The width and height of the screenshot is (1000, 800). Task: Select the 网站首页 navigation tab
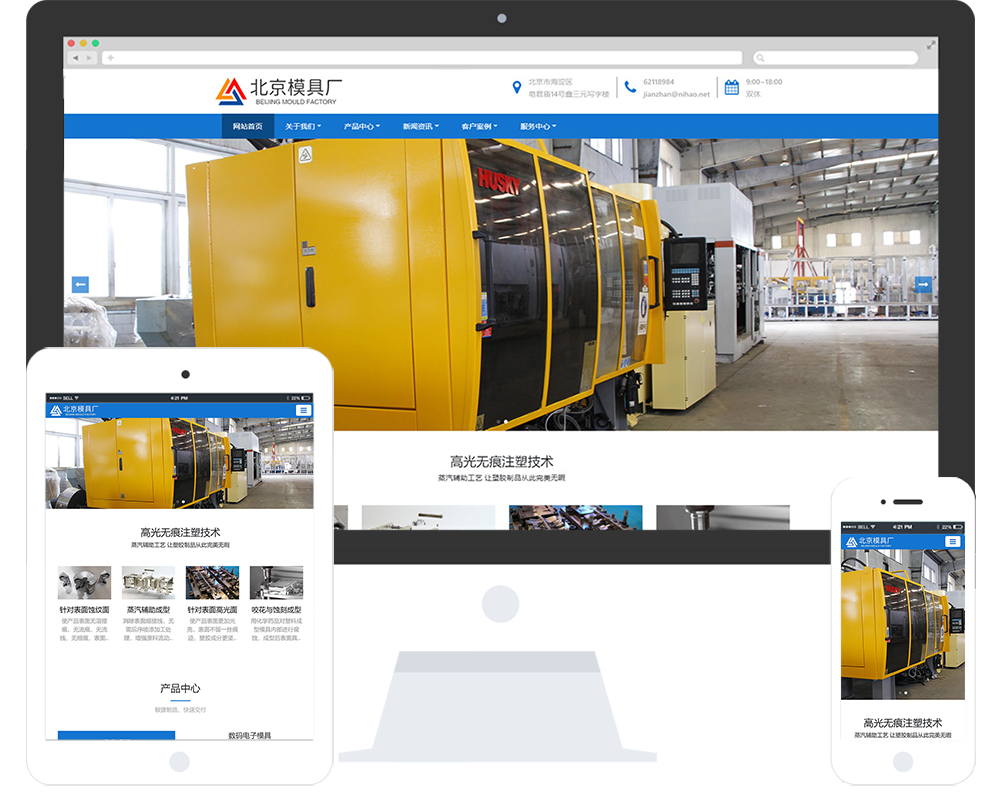[x=247, y=126]
